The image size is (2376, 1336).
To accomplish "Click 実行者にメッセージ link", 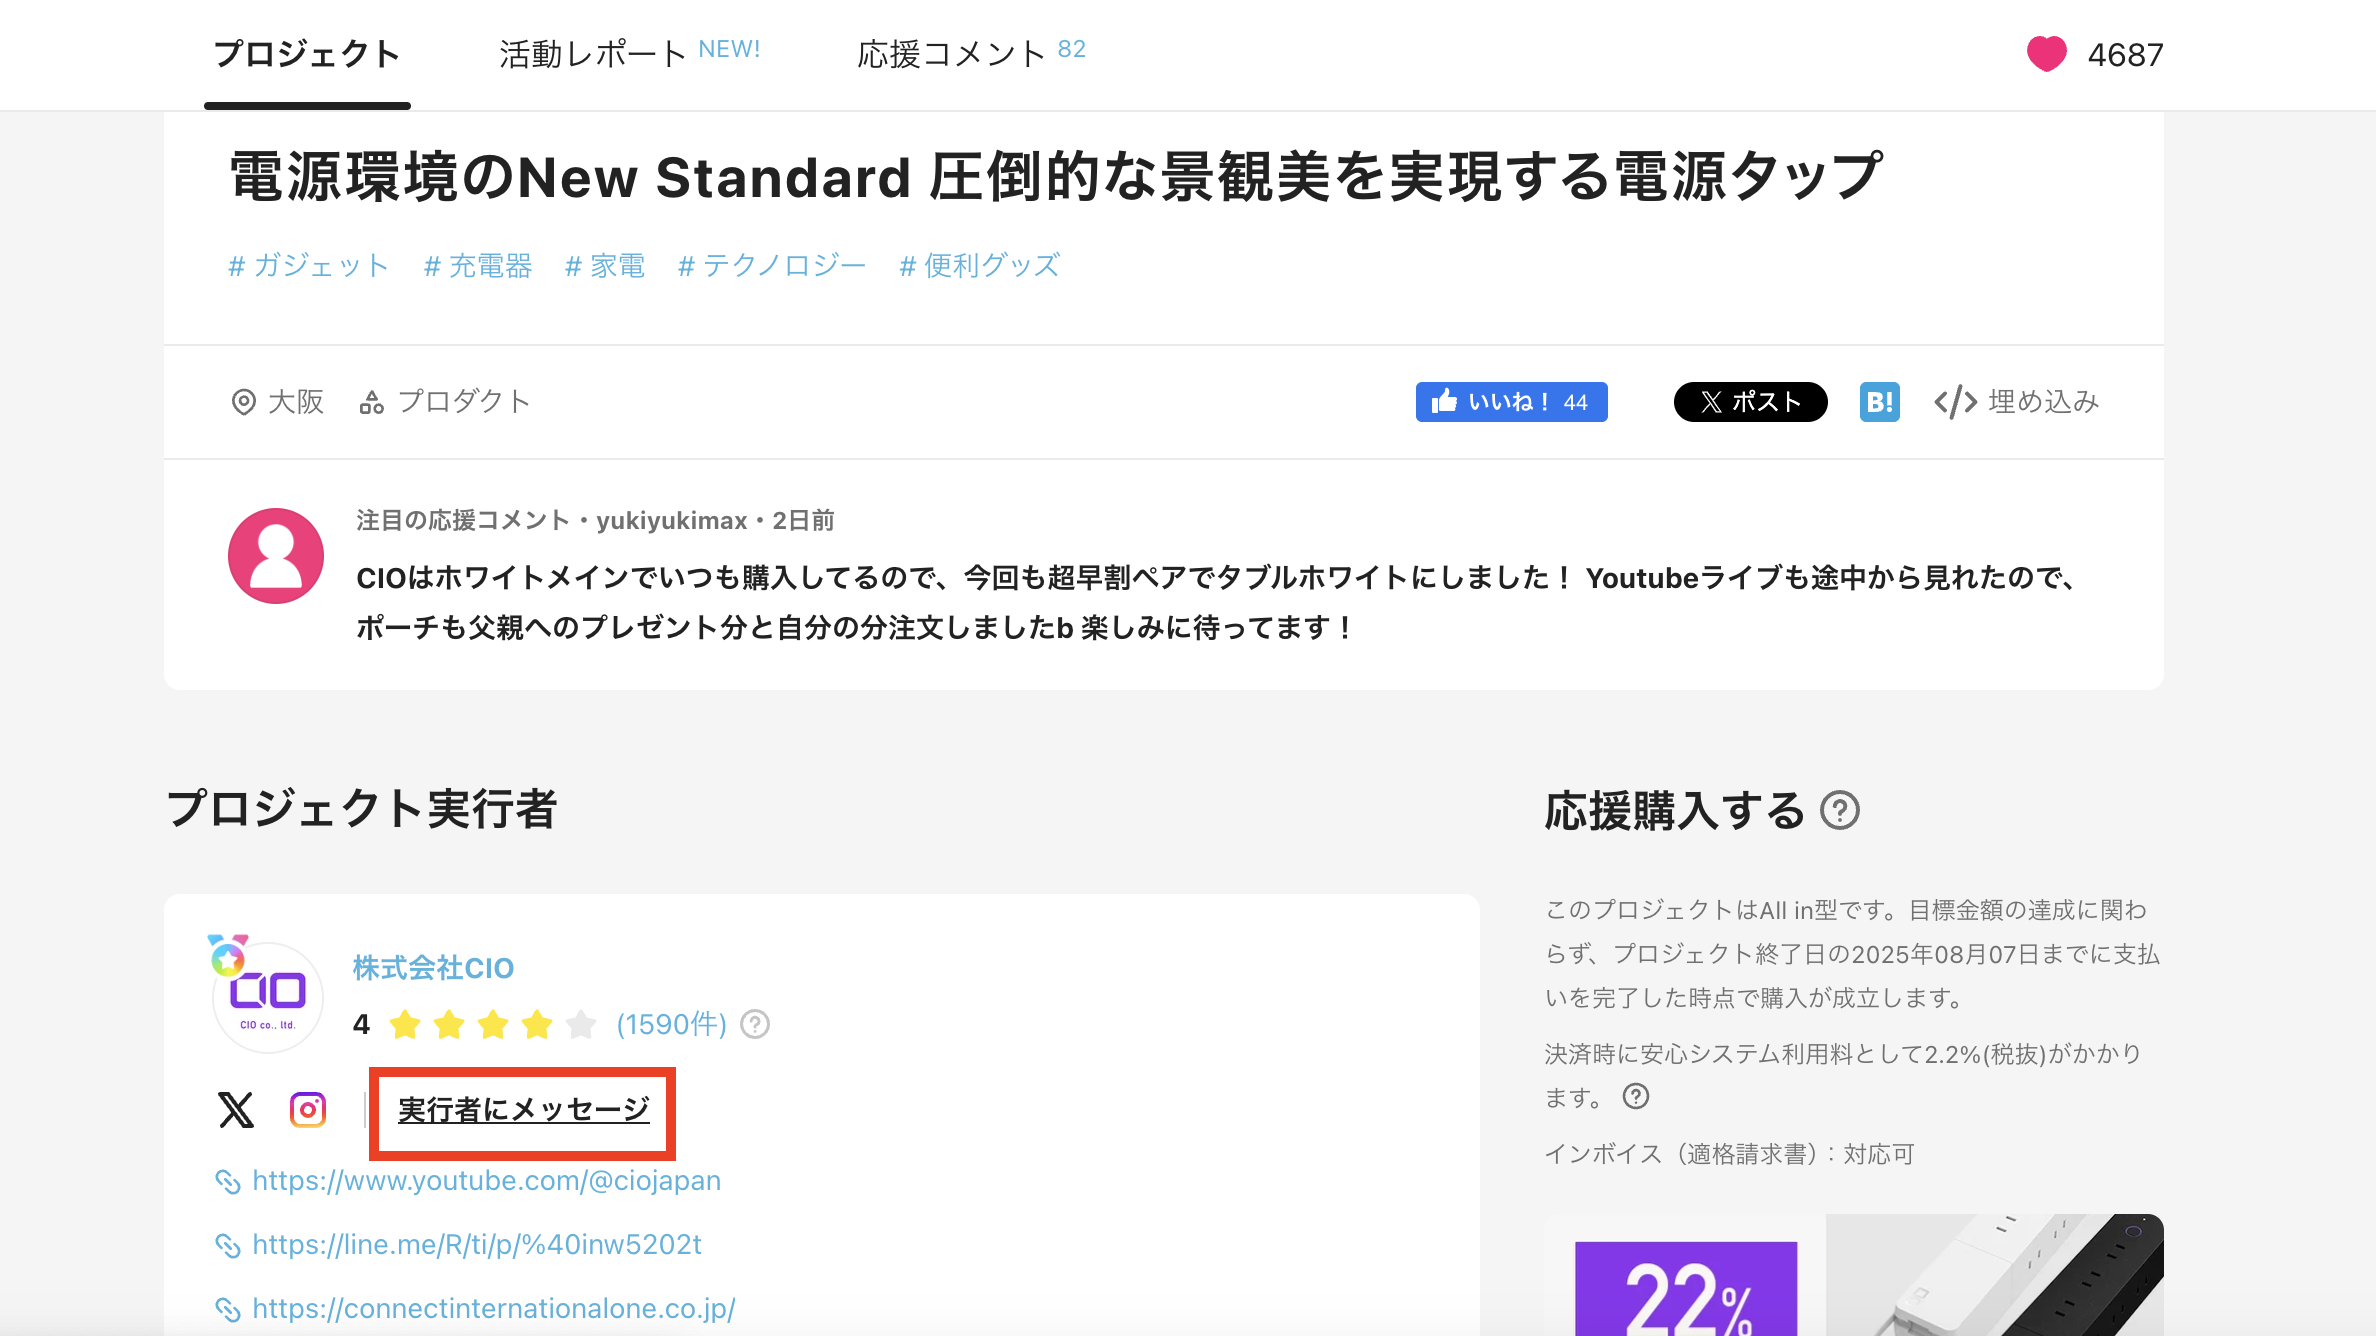I will click(x=523, y=1110).
